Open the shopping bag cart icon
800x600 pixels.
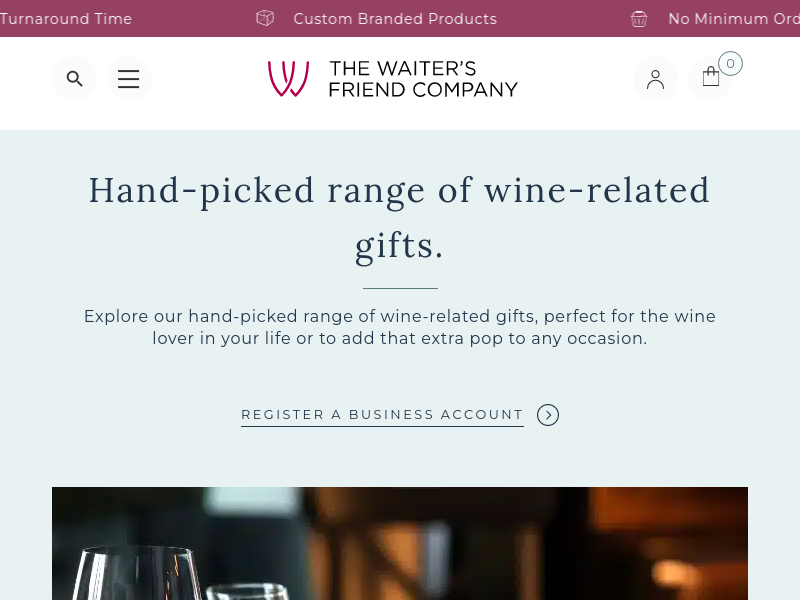pos(711,78)
